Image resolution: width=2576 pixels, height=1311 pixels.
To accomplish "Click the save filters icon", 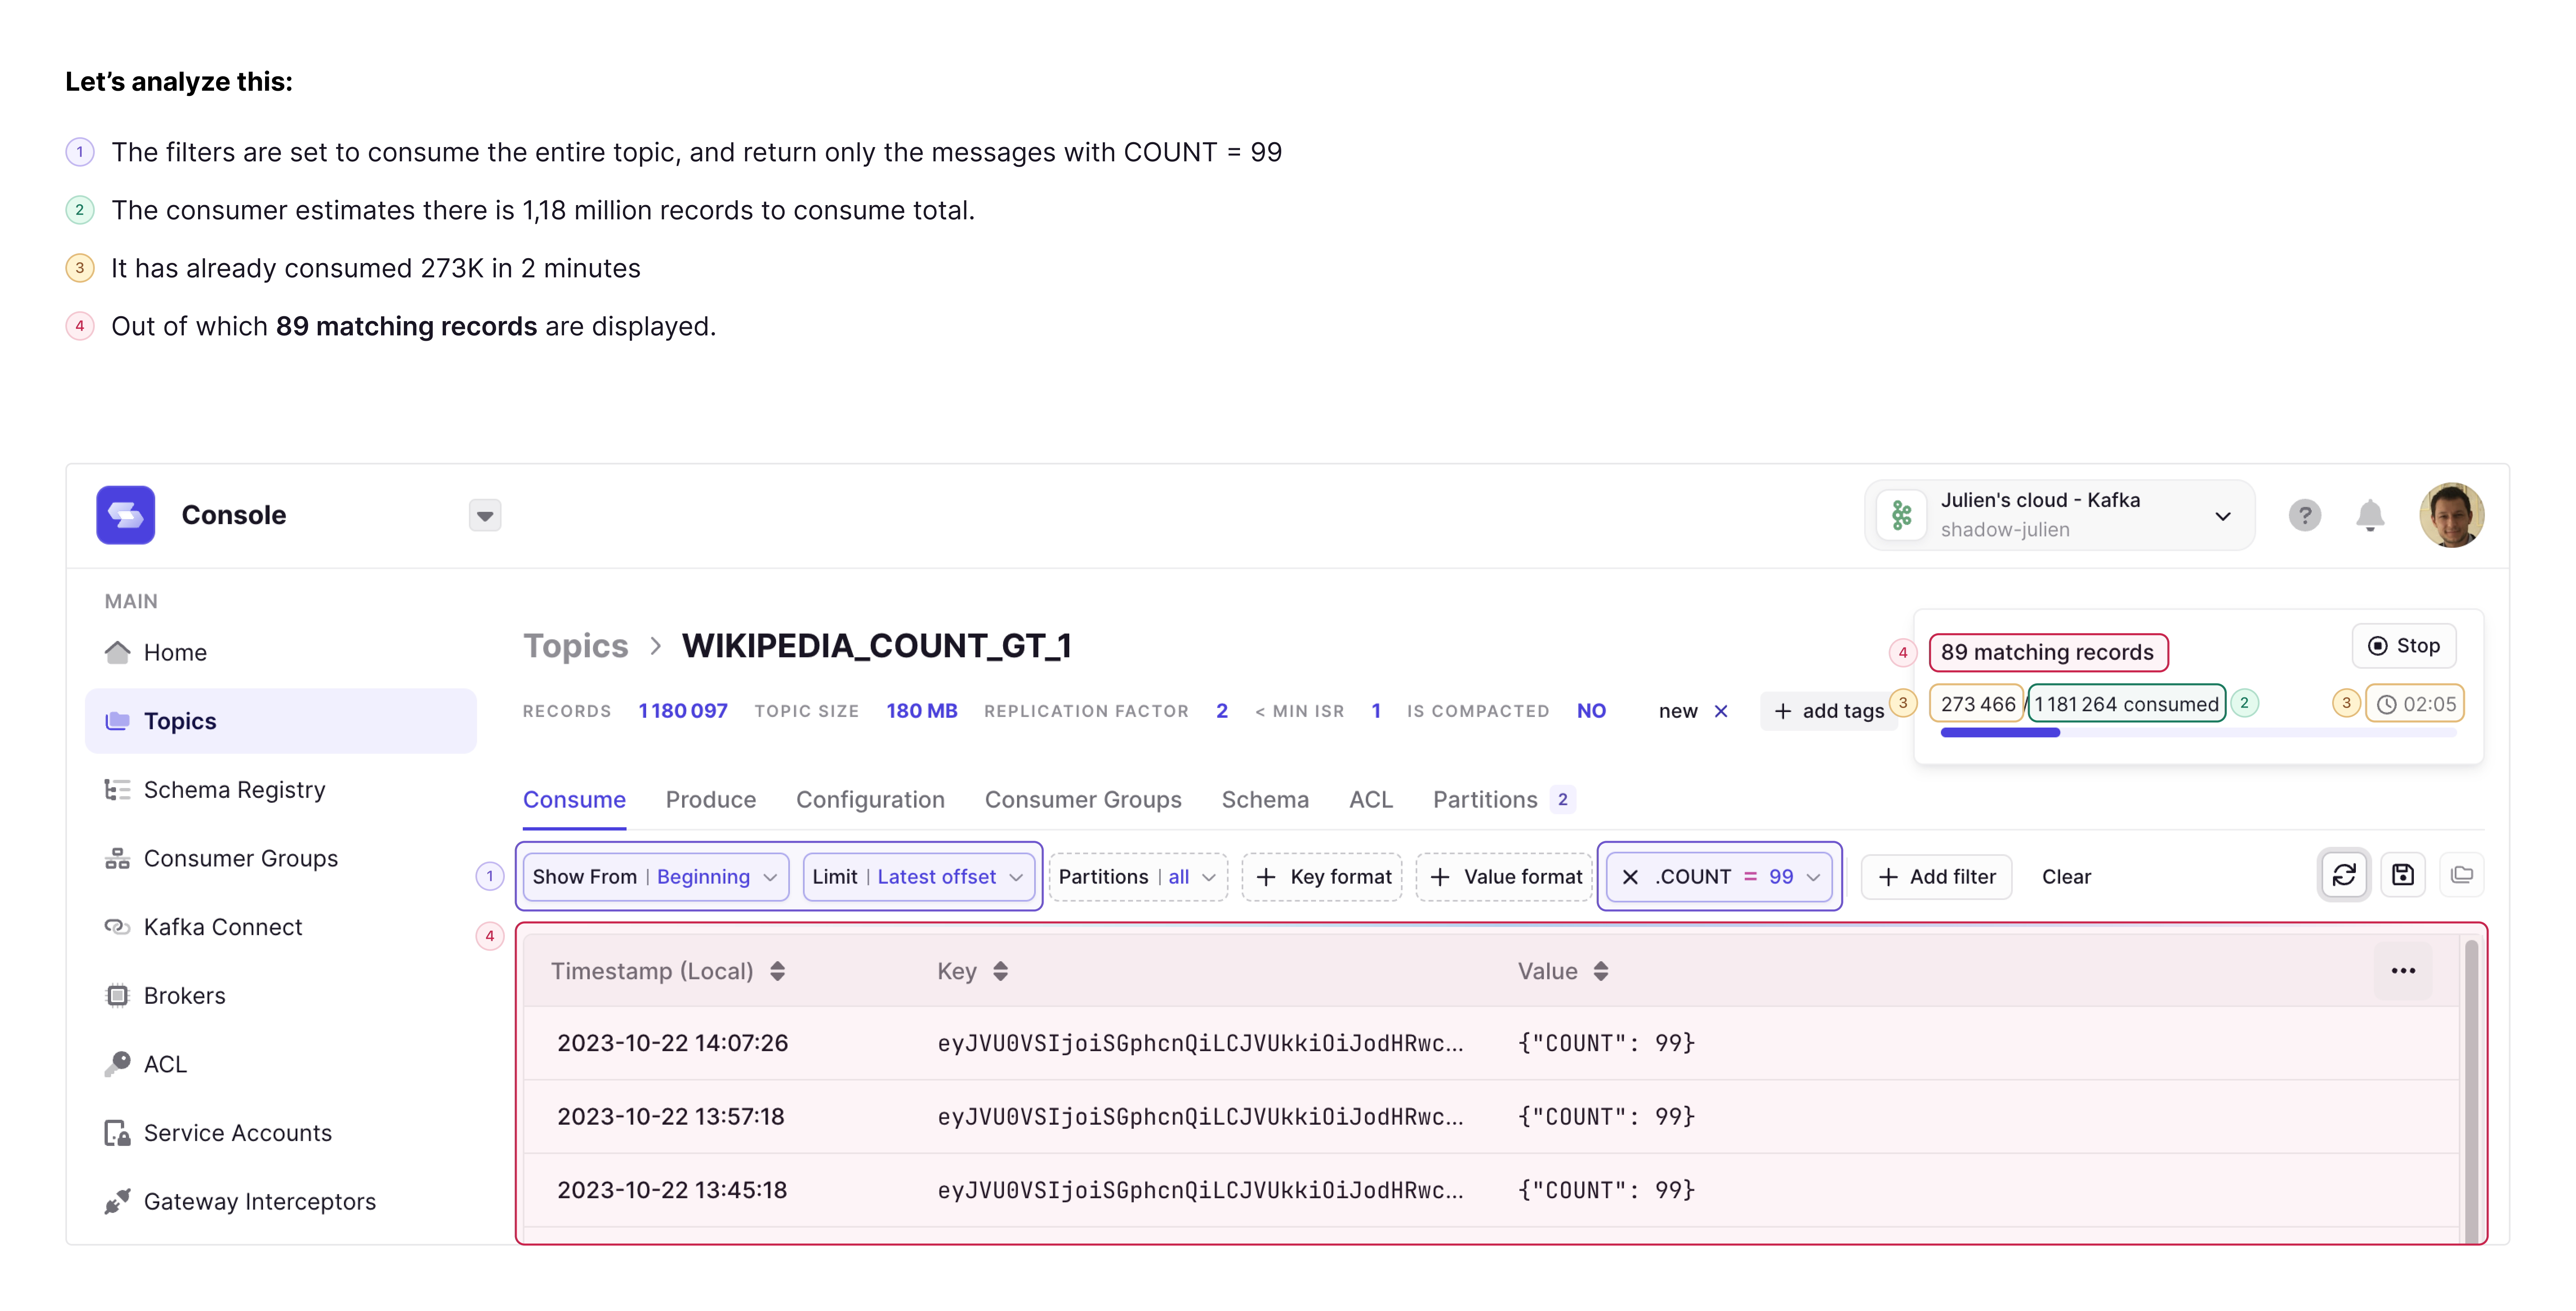I will (x=2403, y=876).
